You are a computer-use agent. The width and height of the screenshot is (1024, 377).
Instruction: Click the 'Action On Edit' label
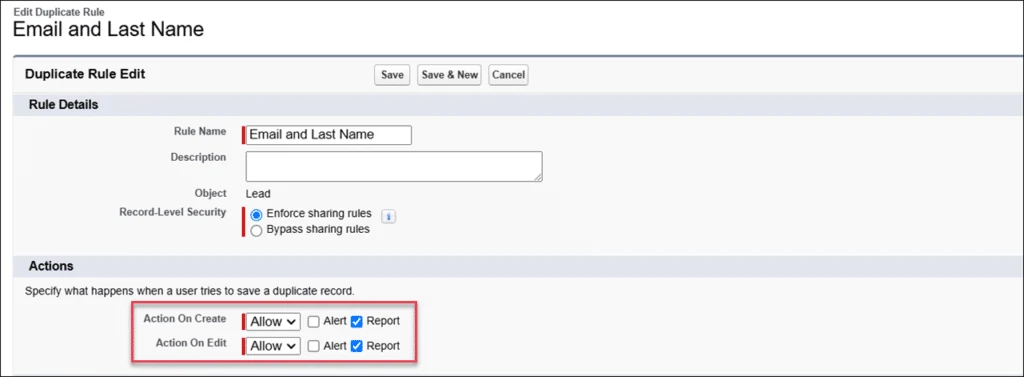(191, 344)
